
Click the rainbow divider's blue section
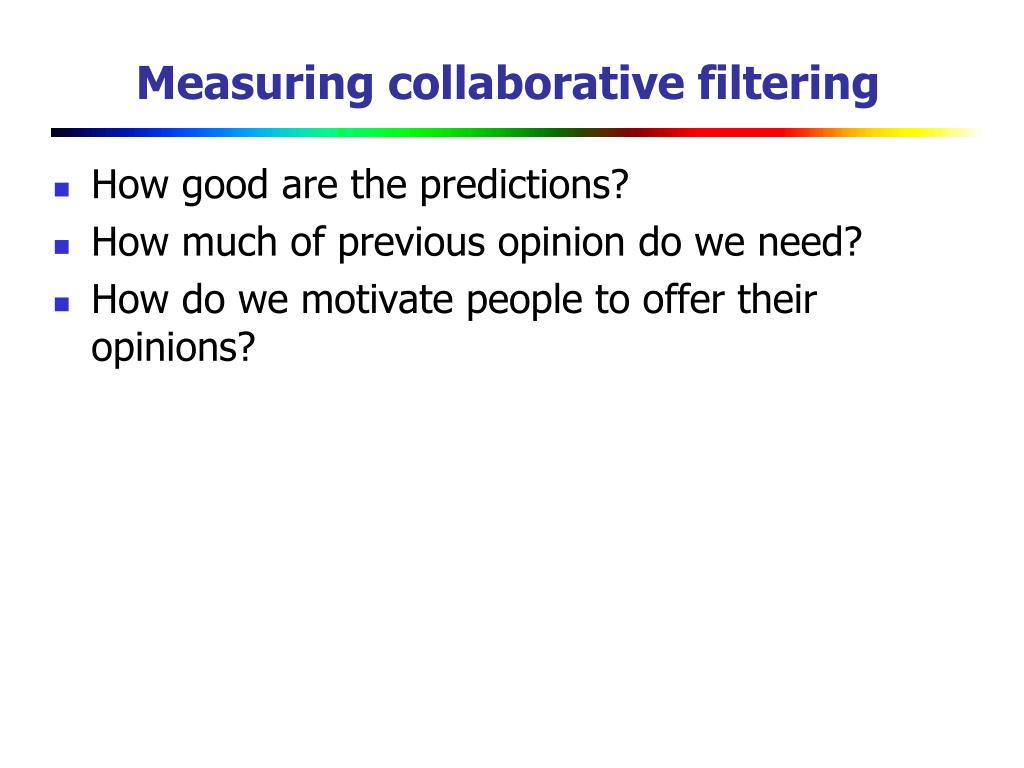click(x=170, y=133)
